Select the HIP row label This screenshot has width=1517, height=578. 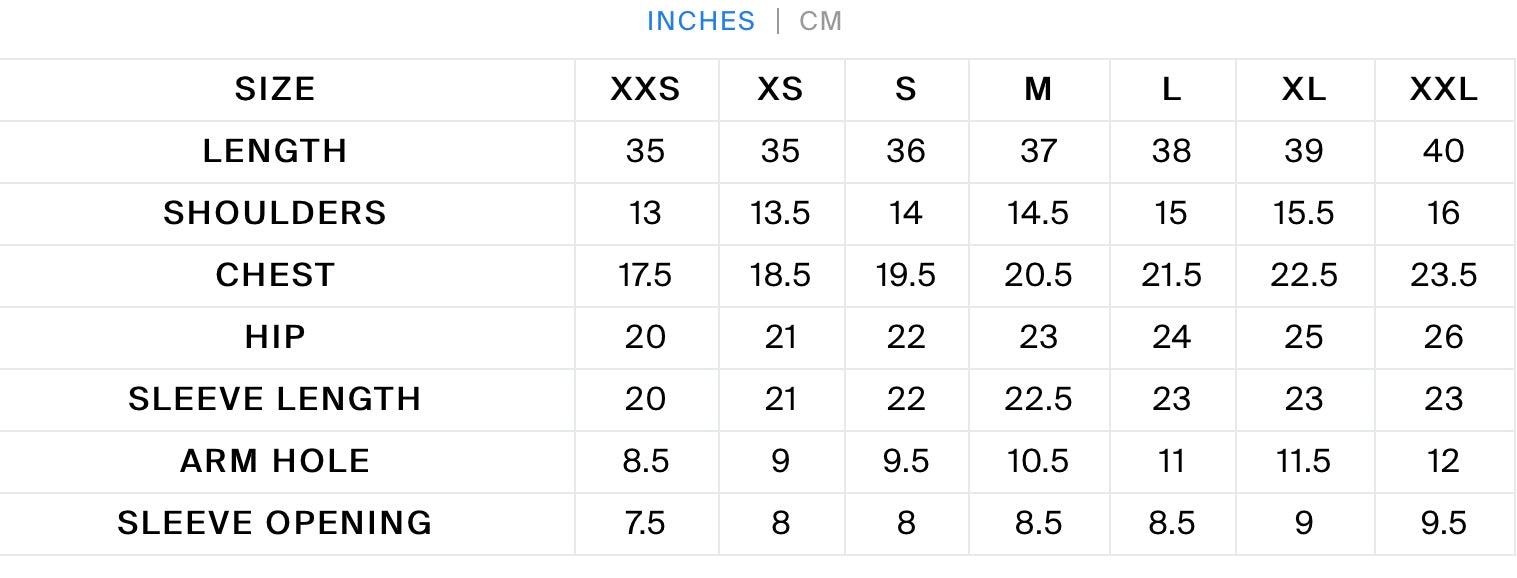[x=275, y=338]
